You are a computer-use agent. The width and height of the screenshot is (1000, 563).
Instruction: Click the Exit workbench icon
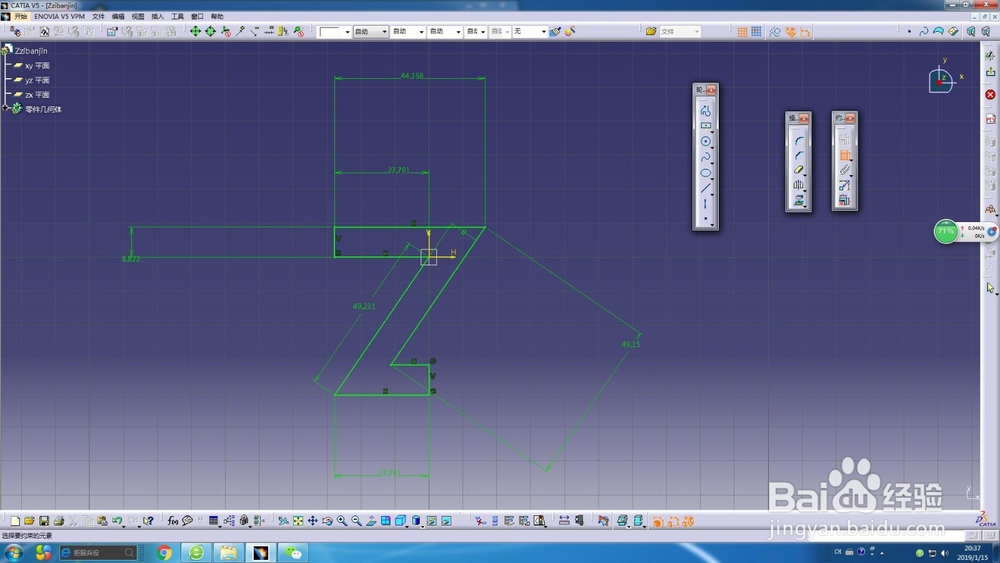click(990, 72)
